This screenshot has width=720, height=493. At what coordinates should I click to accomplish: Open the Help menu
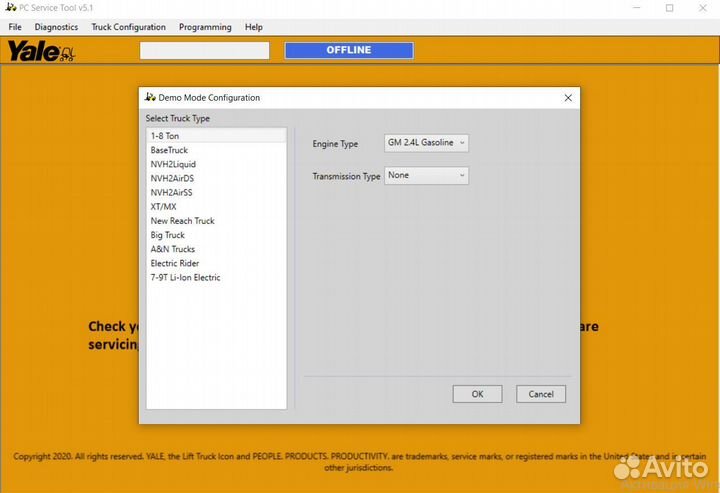pos(253,27)
